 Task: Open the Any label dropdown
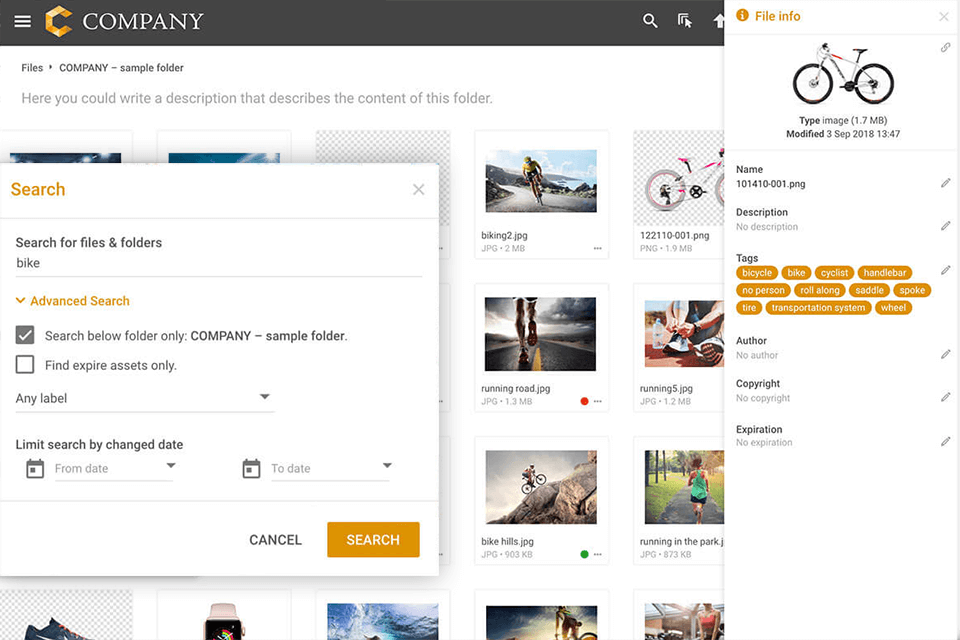point(144,398)
